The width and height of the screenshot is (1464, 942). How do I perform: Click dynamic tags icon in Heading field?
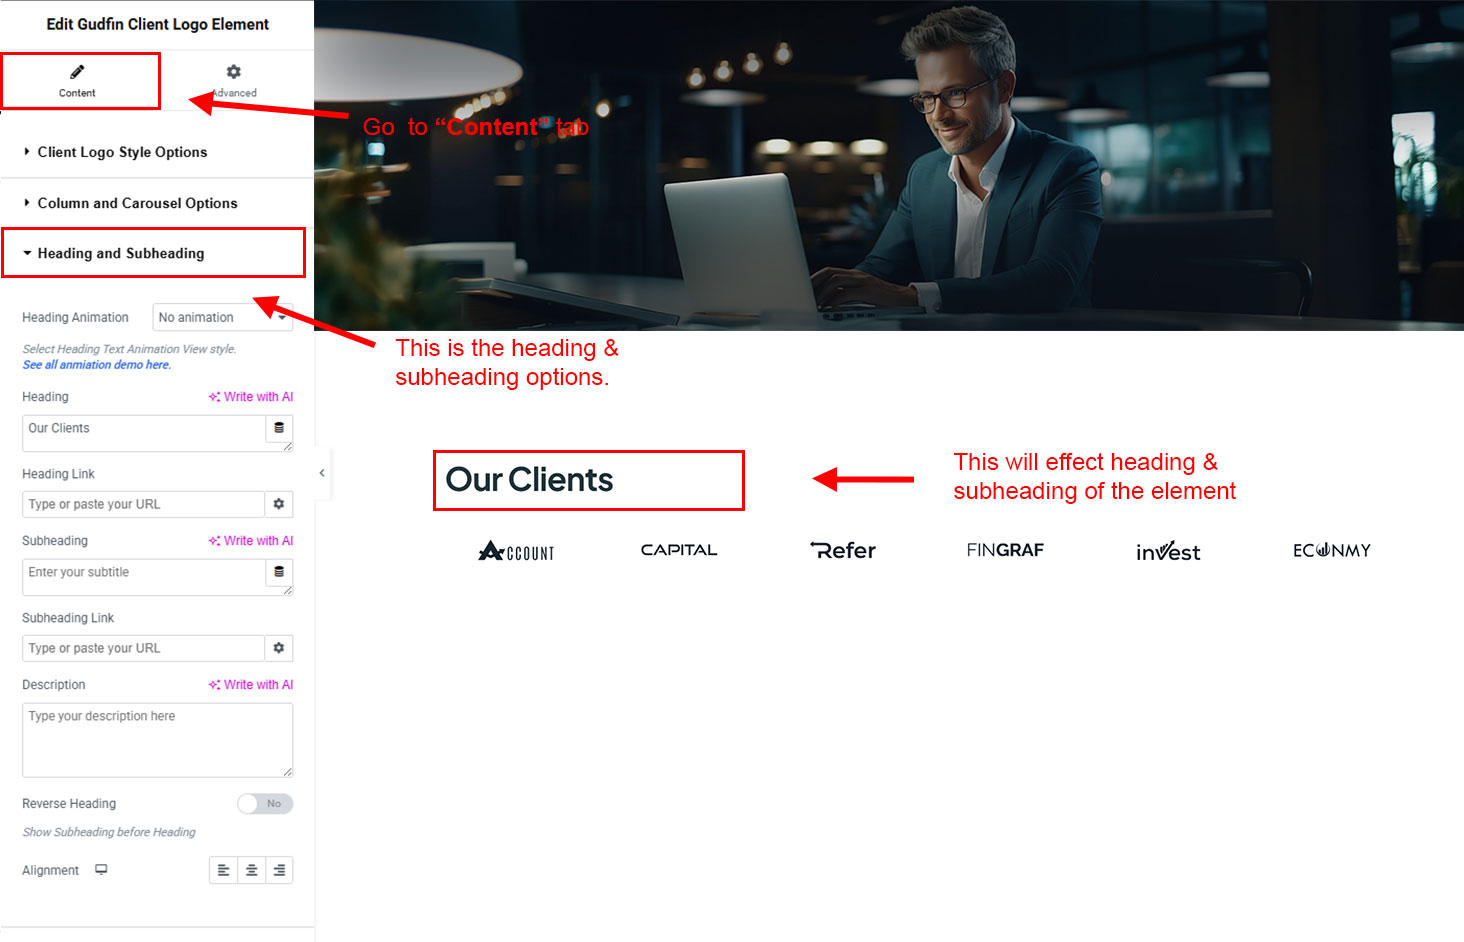click(x=279, y=428)
